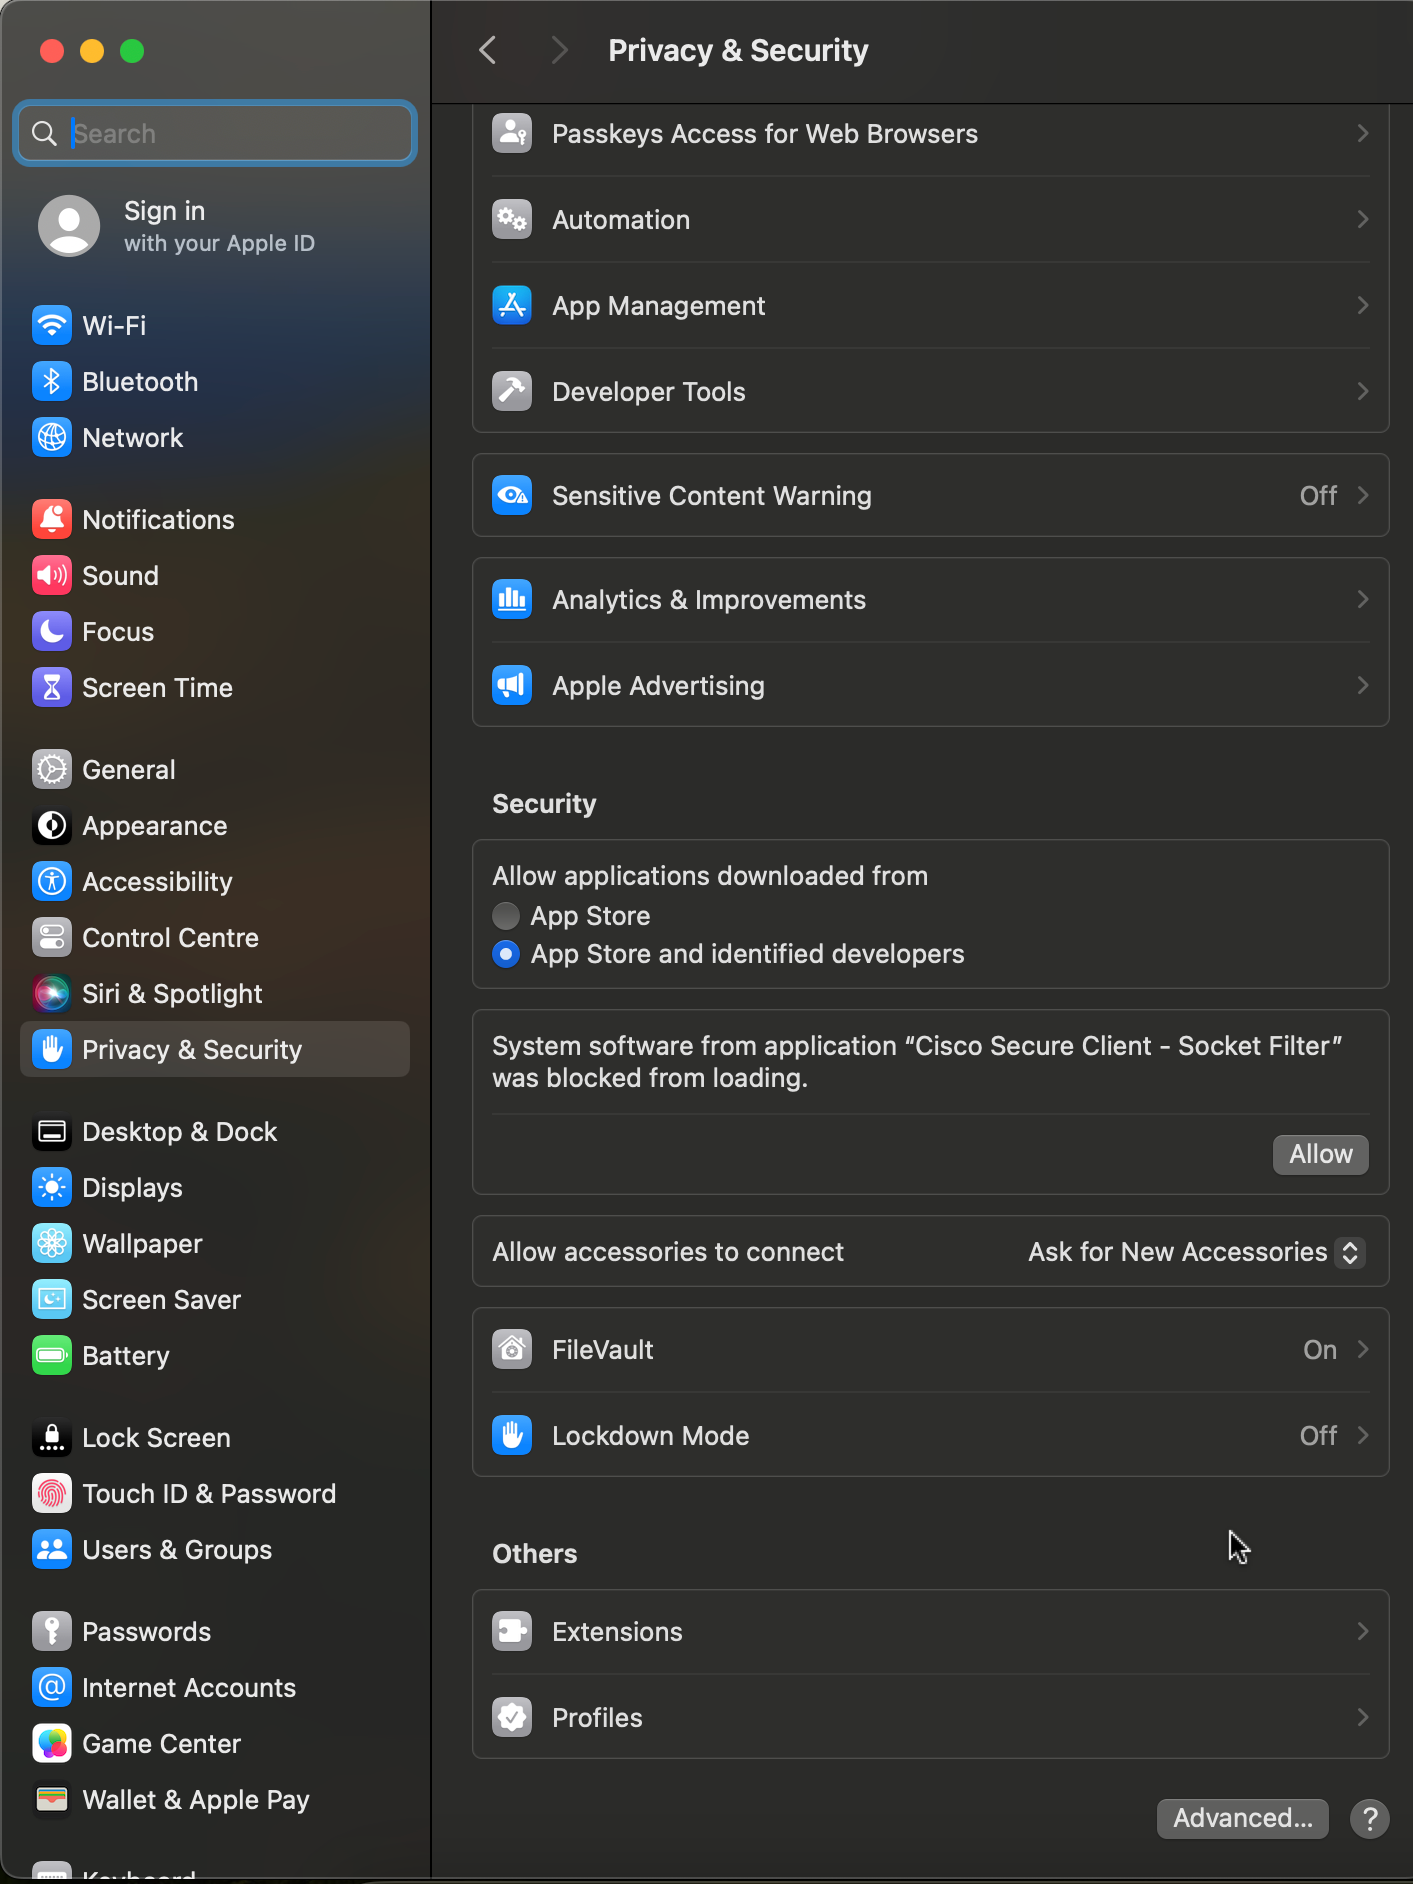Open the FileVault house icon
This screenshot has height=1884, width=1413.
(x=512, y=1349)
